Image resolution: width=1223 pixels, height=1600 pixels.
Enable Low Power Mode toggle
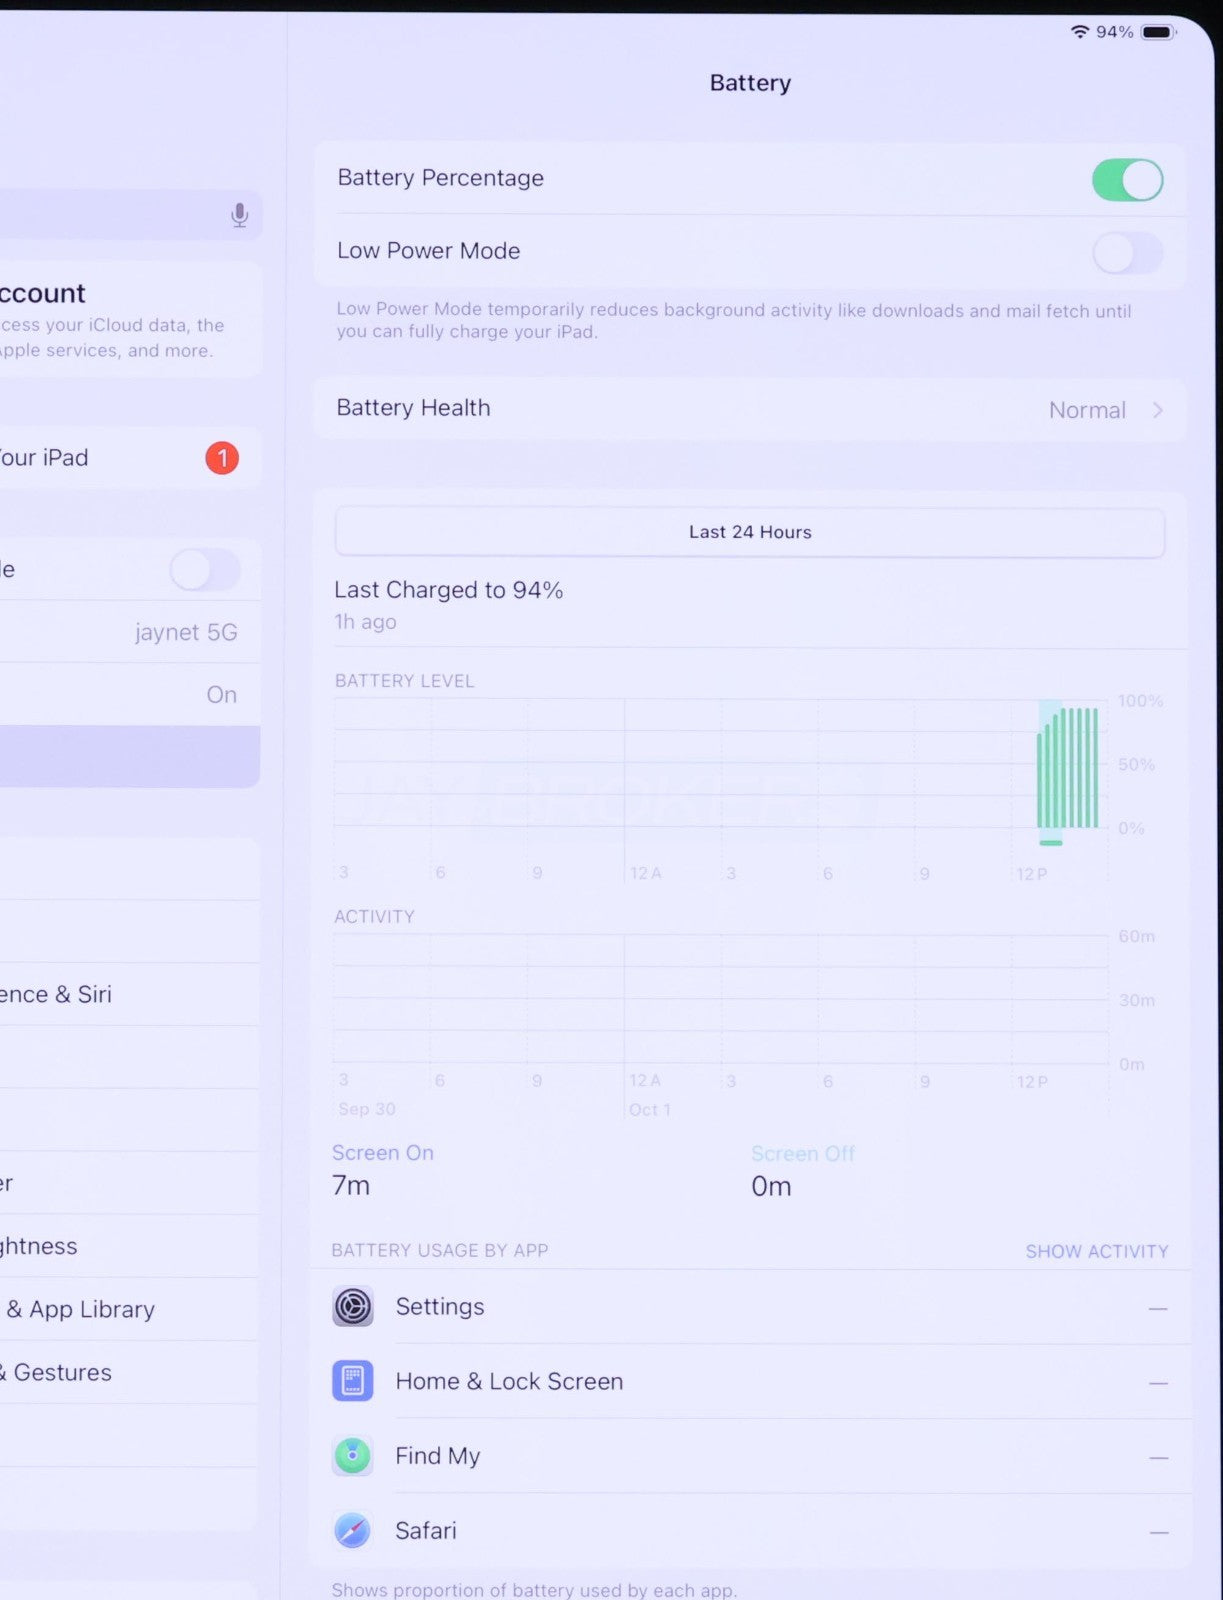coord(1127,253)
